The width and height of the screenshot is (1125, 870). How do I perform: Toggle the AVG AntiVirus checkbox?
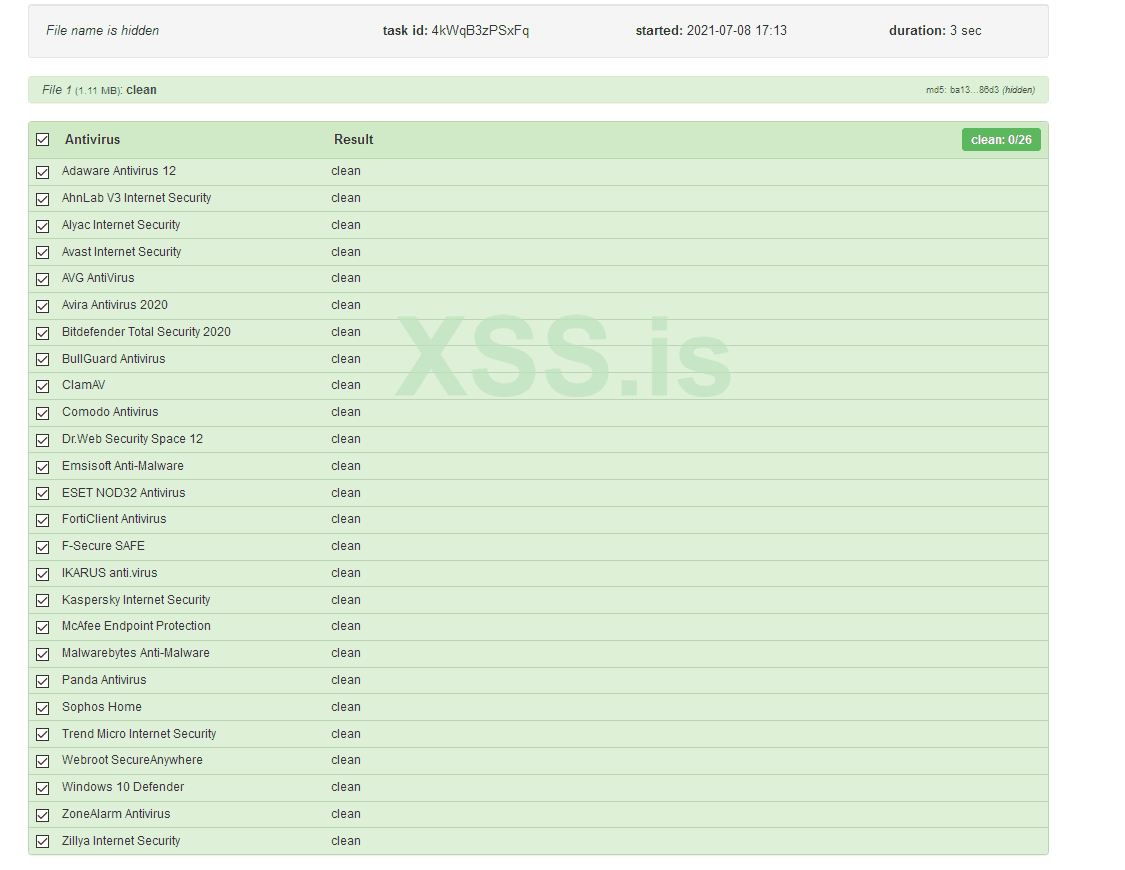coord(43,280)
